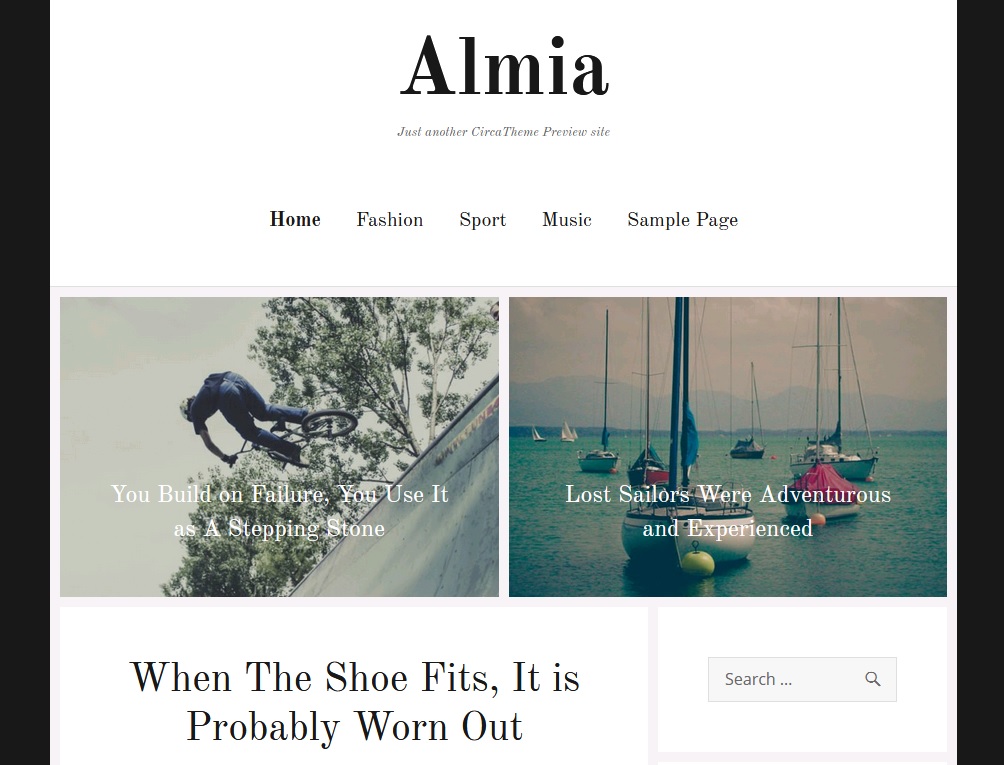This screenshot has width=1004, height=765.
Task: Click the Almia site title
Action: click(504, 67)
